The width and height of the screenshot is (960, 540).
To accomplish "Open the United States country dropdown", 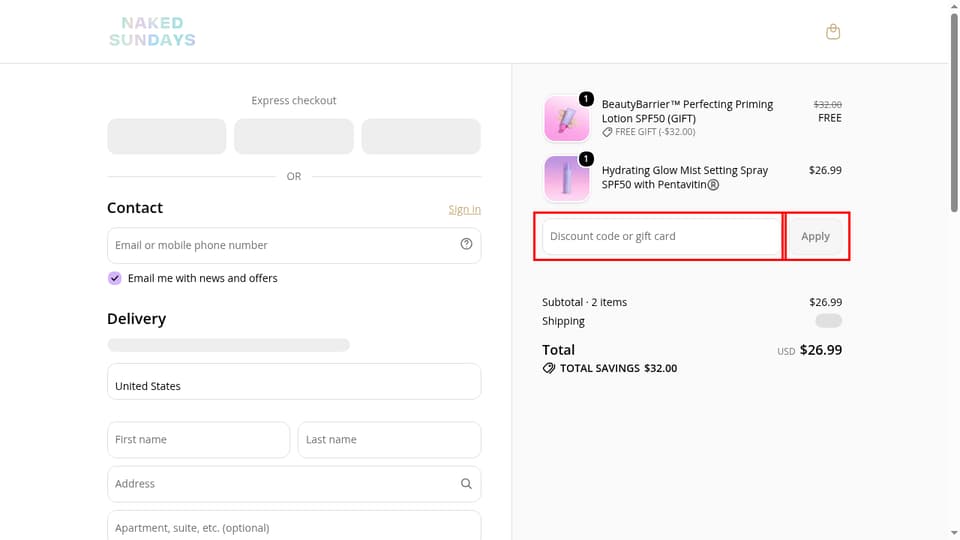I will click(x=294, y=381).
